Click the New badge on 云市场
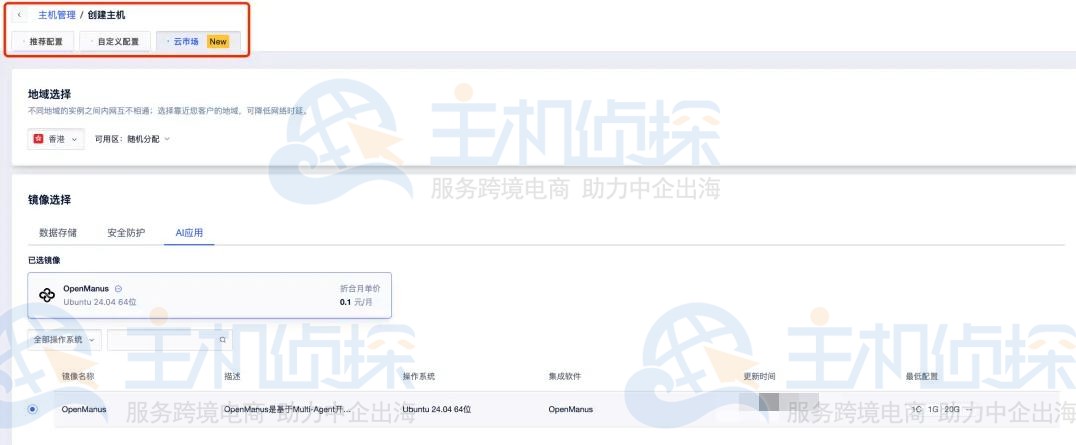 pyautogui.click(x=218, y=42)
